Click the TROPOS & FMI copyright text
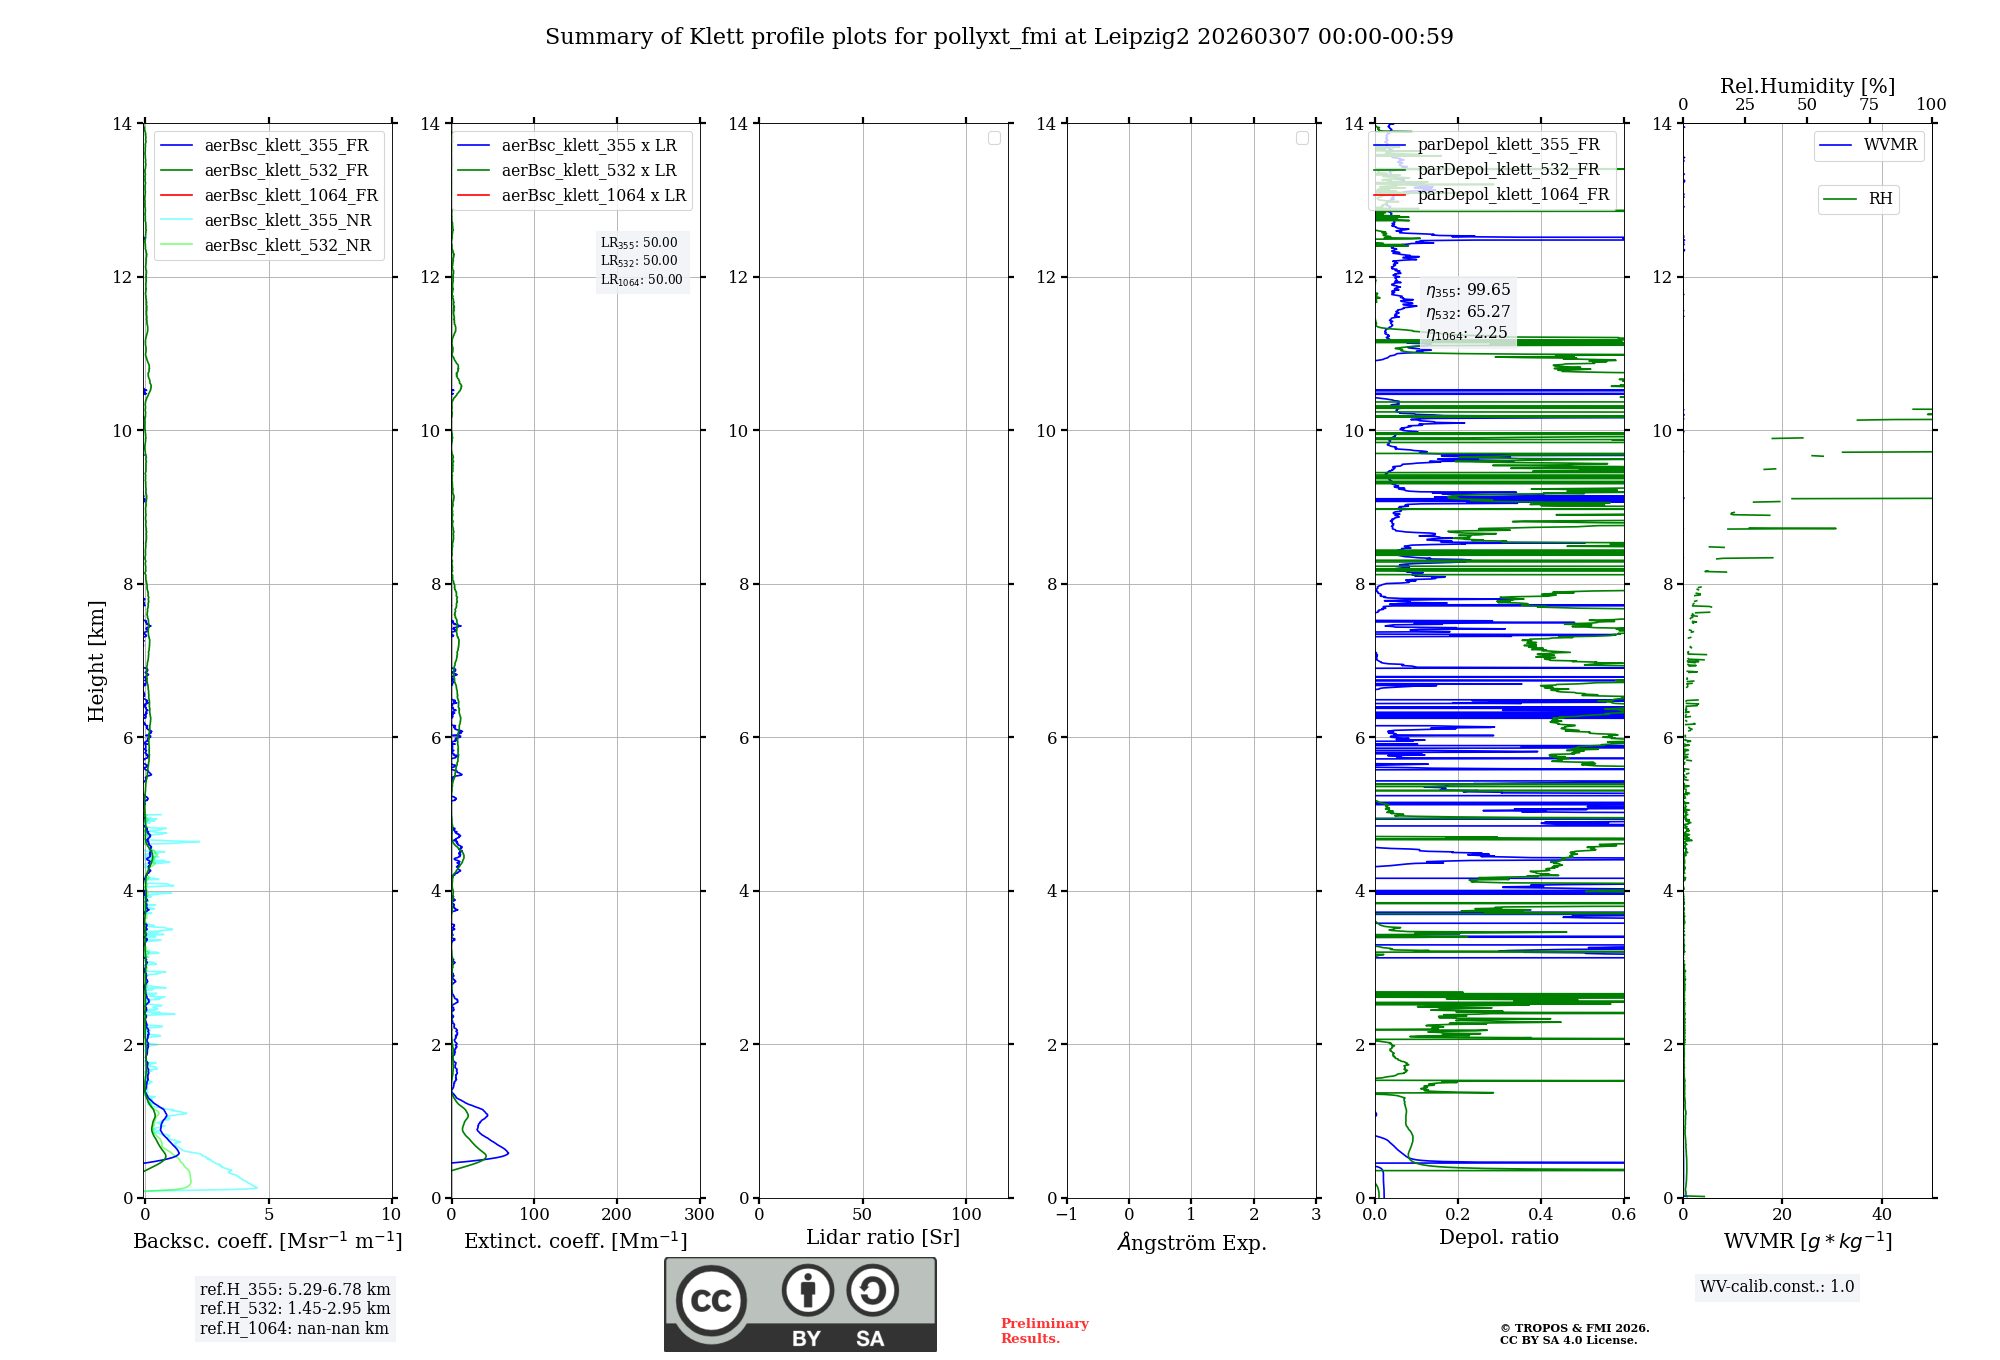 tap(1574, 1328)
